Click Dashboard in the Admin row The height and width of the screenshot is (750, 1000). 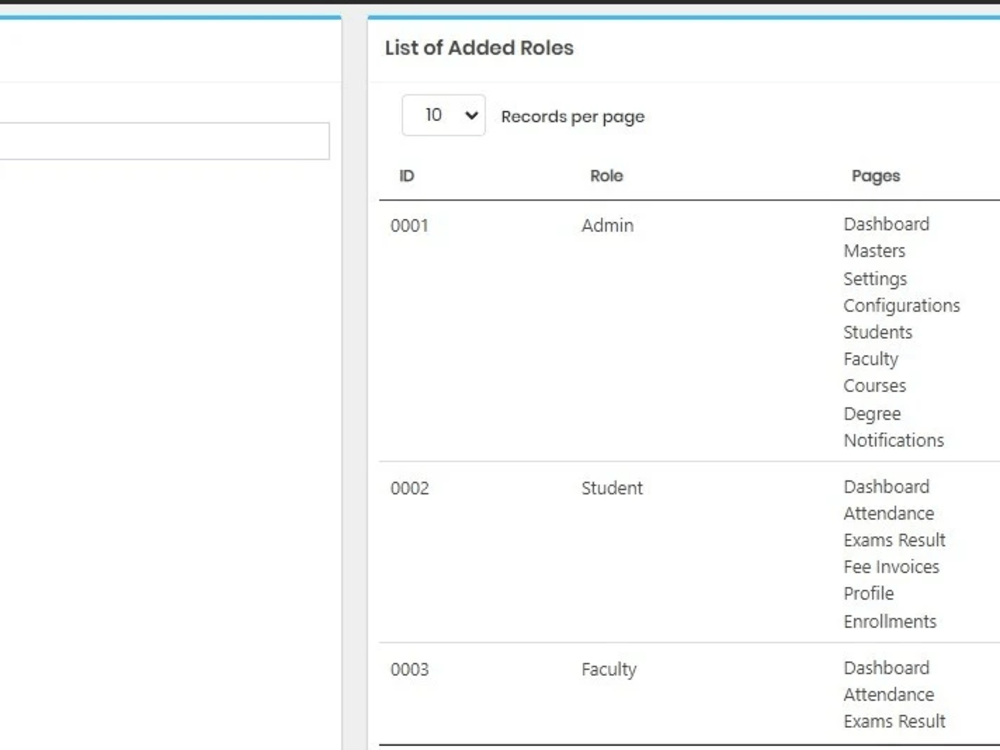886,224
